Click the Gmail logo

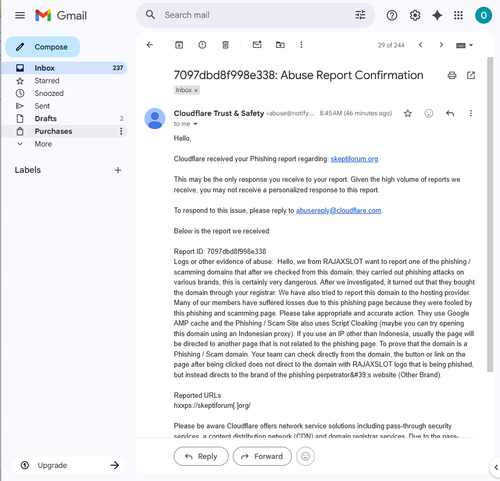tap(61, 15)
